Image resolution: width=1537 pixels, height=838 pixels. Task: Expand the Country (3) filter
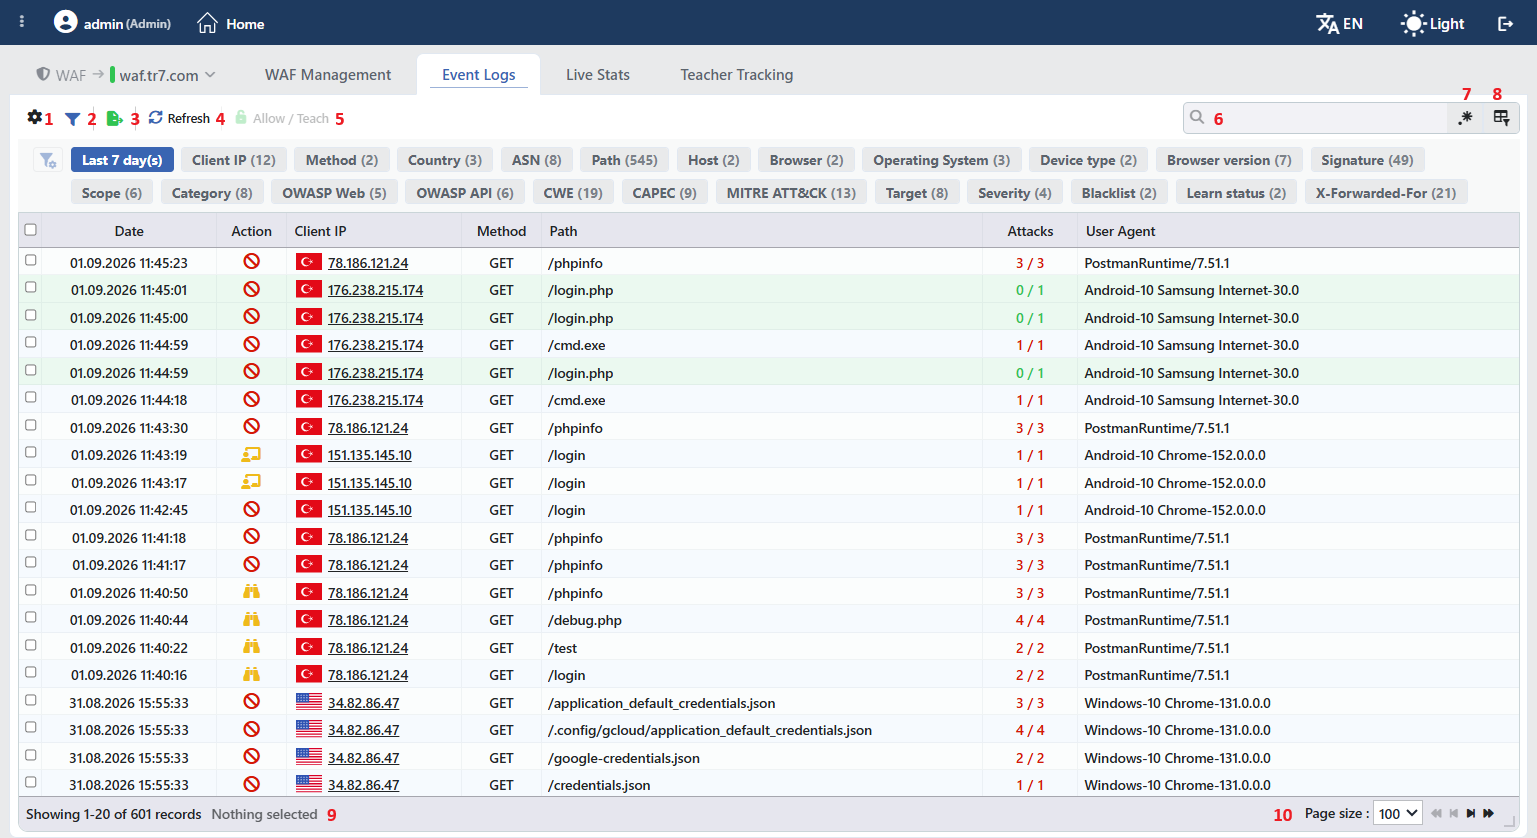click(x=445, y=160)
